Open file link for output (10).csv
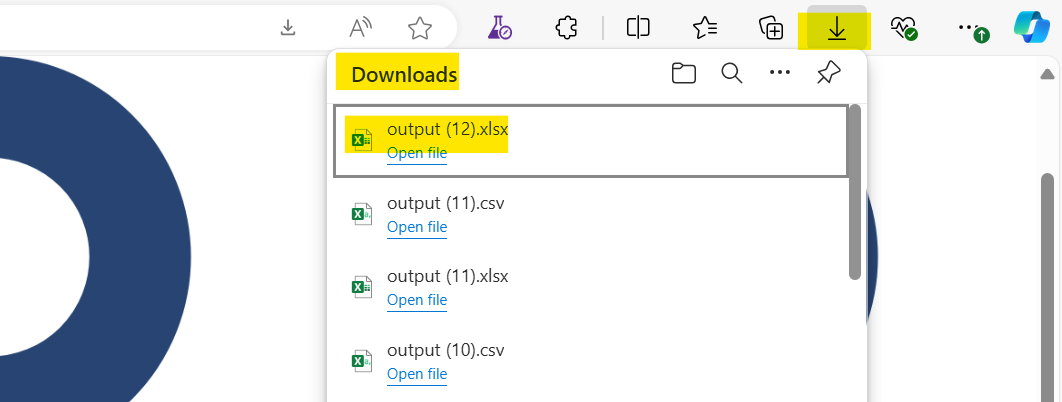Viewport: 1062px width, 402px height. click(x=417, y=374)
